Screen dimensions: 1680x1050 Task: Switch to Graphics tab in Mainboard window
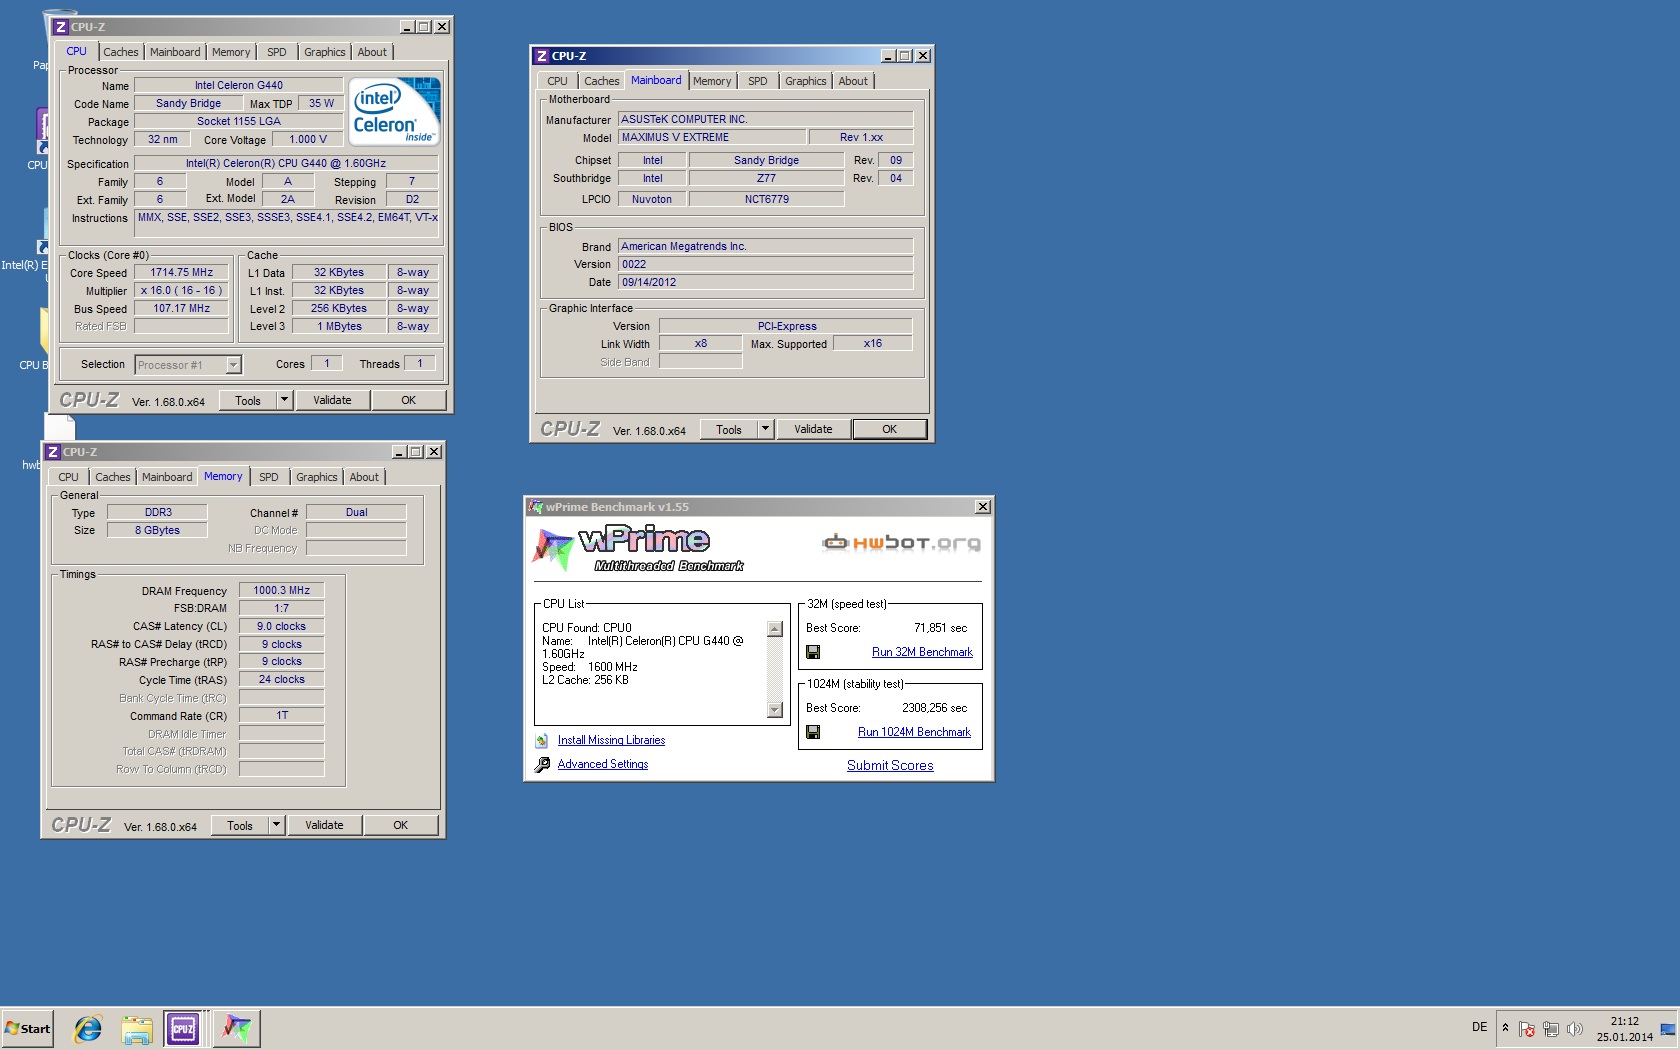[806, 81]
